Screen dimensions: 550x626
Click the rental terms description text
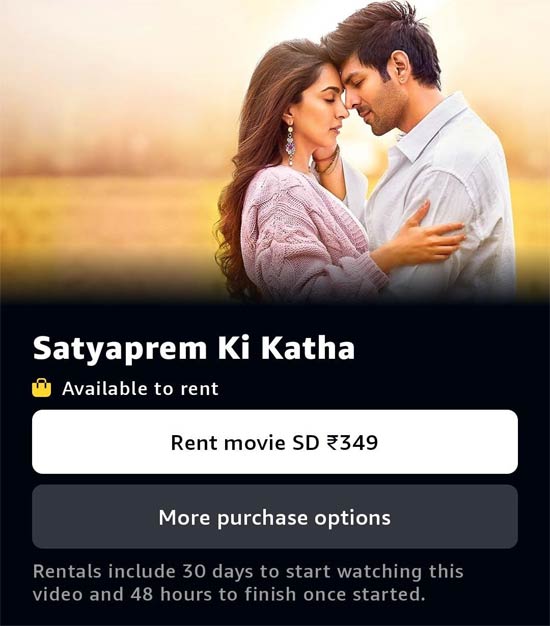click(248, 582)
